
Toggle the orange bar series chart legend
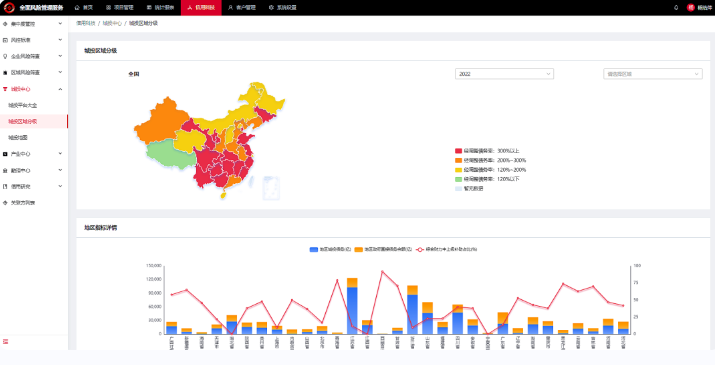[383, 250]
